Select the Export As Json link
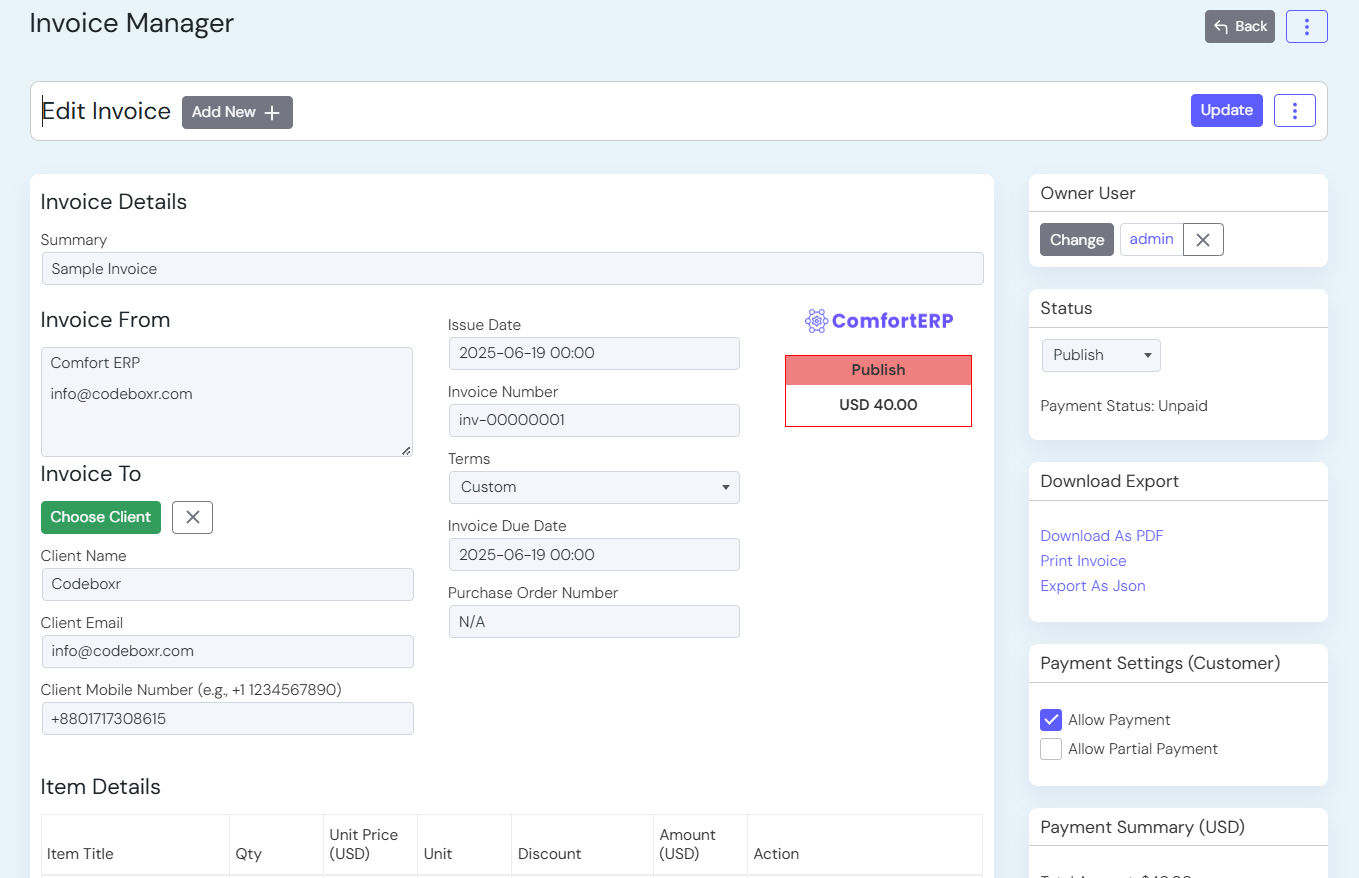This screenshot has height=878, width=1359. tap(1092, 586)
